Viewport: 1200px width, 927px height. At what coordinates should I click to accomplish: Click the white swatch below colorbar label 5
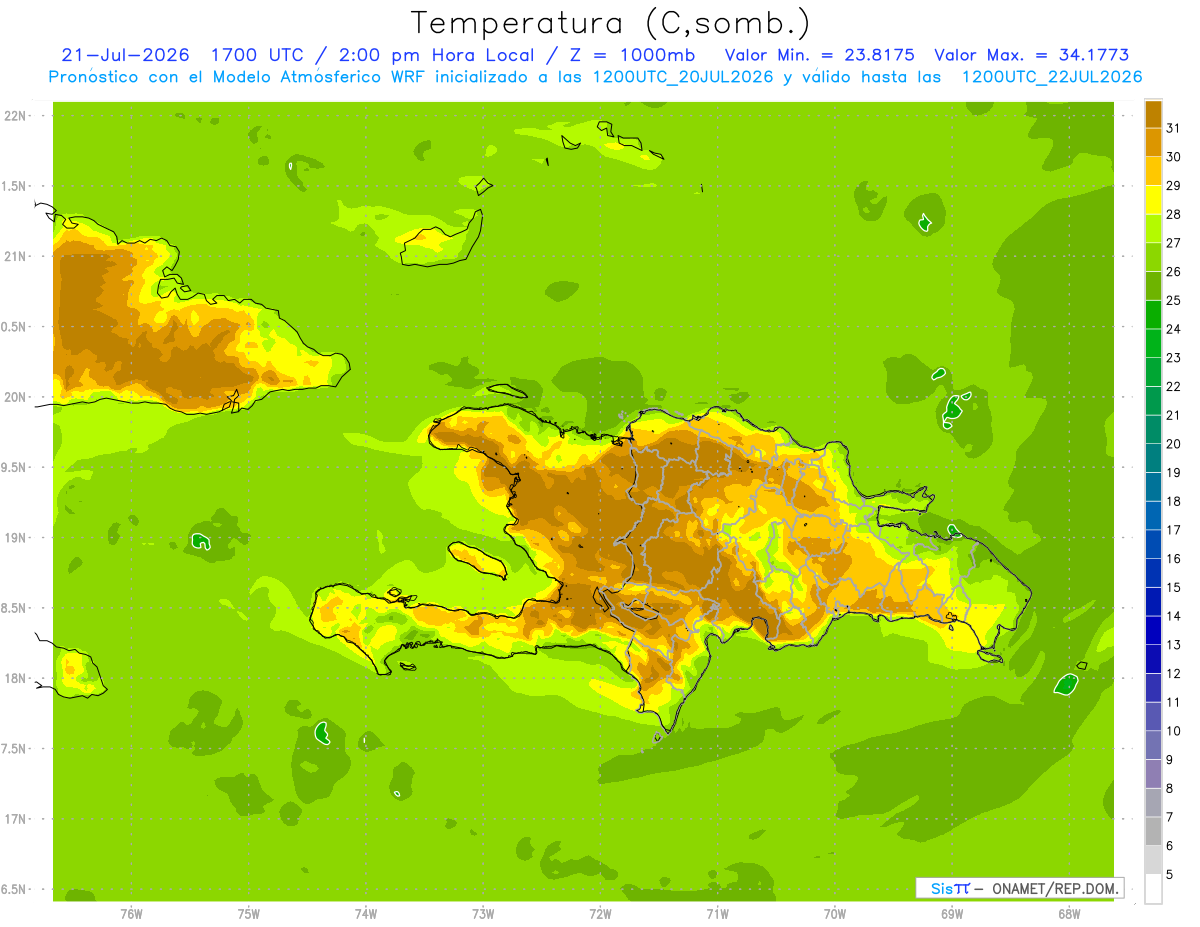point(1153,889)
